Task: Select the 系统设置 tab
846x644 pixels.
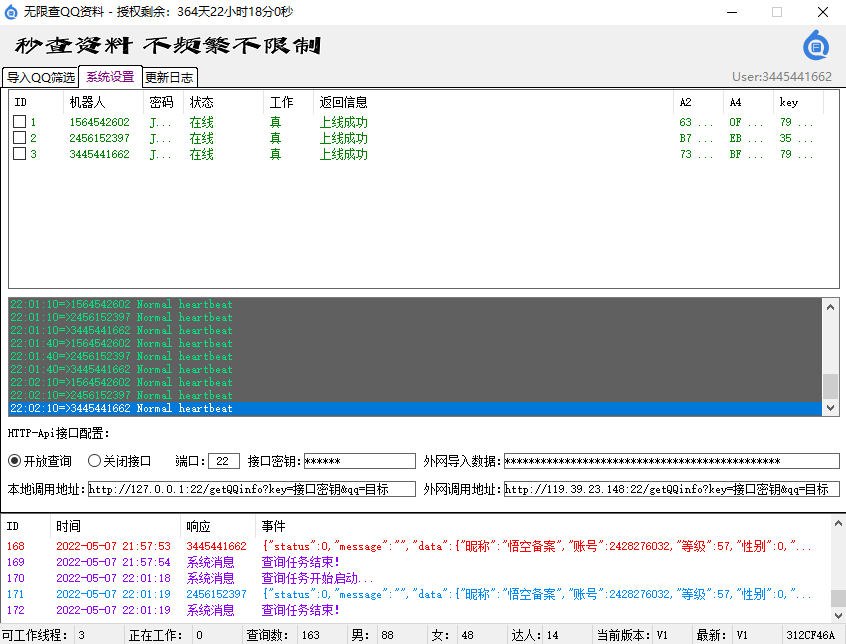Action: (110, 77)
